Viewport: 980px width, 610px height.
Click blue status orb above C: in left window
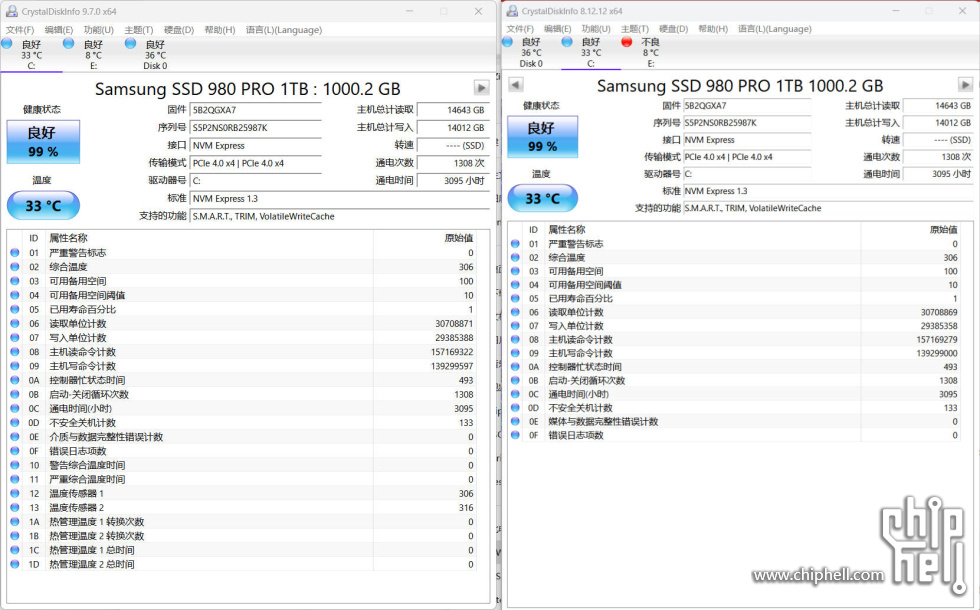[7, 44]
